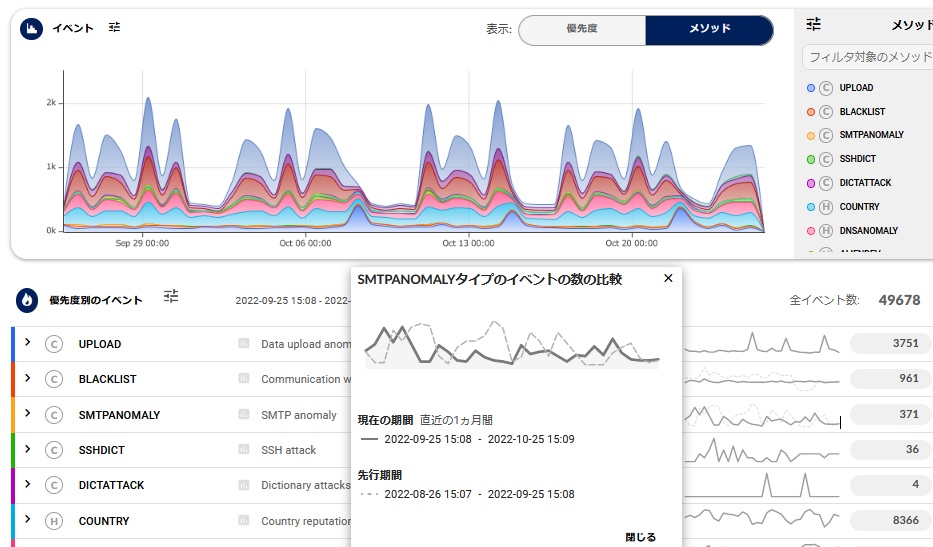
Task: Close the SMTPANOMALY comparison popup with X
Action: (x=668, y=279)
